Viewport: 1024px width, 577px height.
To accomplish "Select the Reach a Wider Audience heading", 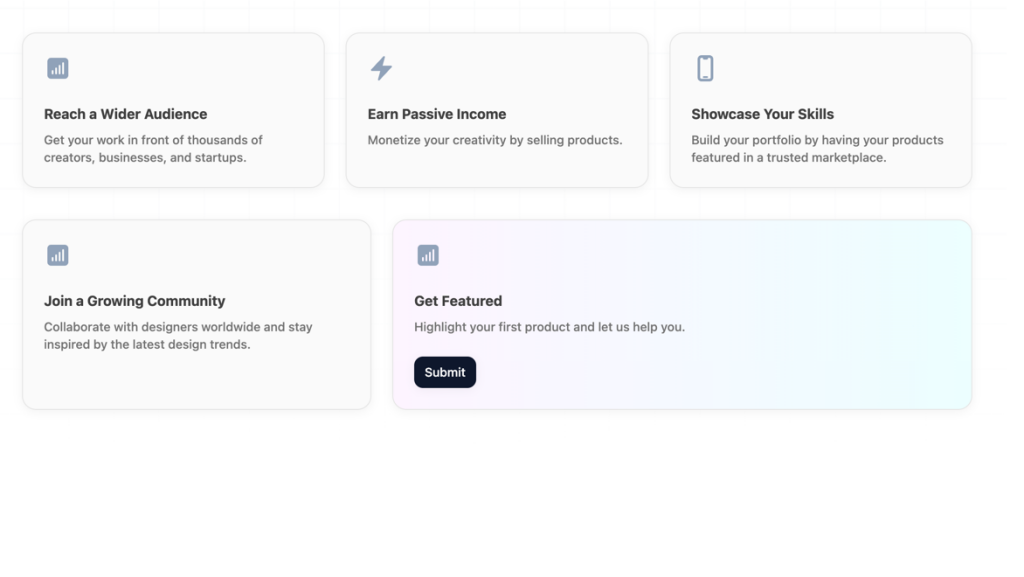I will pos(125,114).
